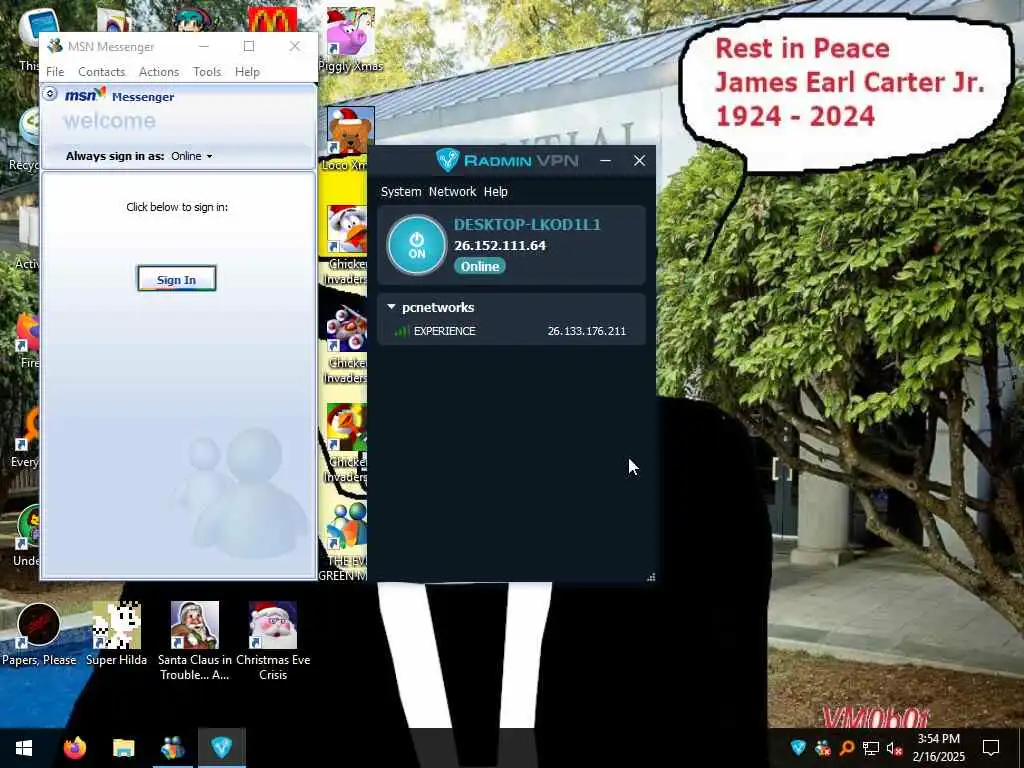Click the orange magnifier tray icon
The height and width of the screenshot is (768, 1024).
tap(846, 748)
